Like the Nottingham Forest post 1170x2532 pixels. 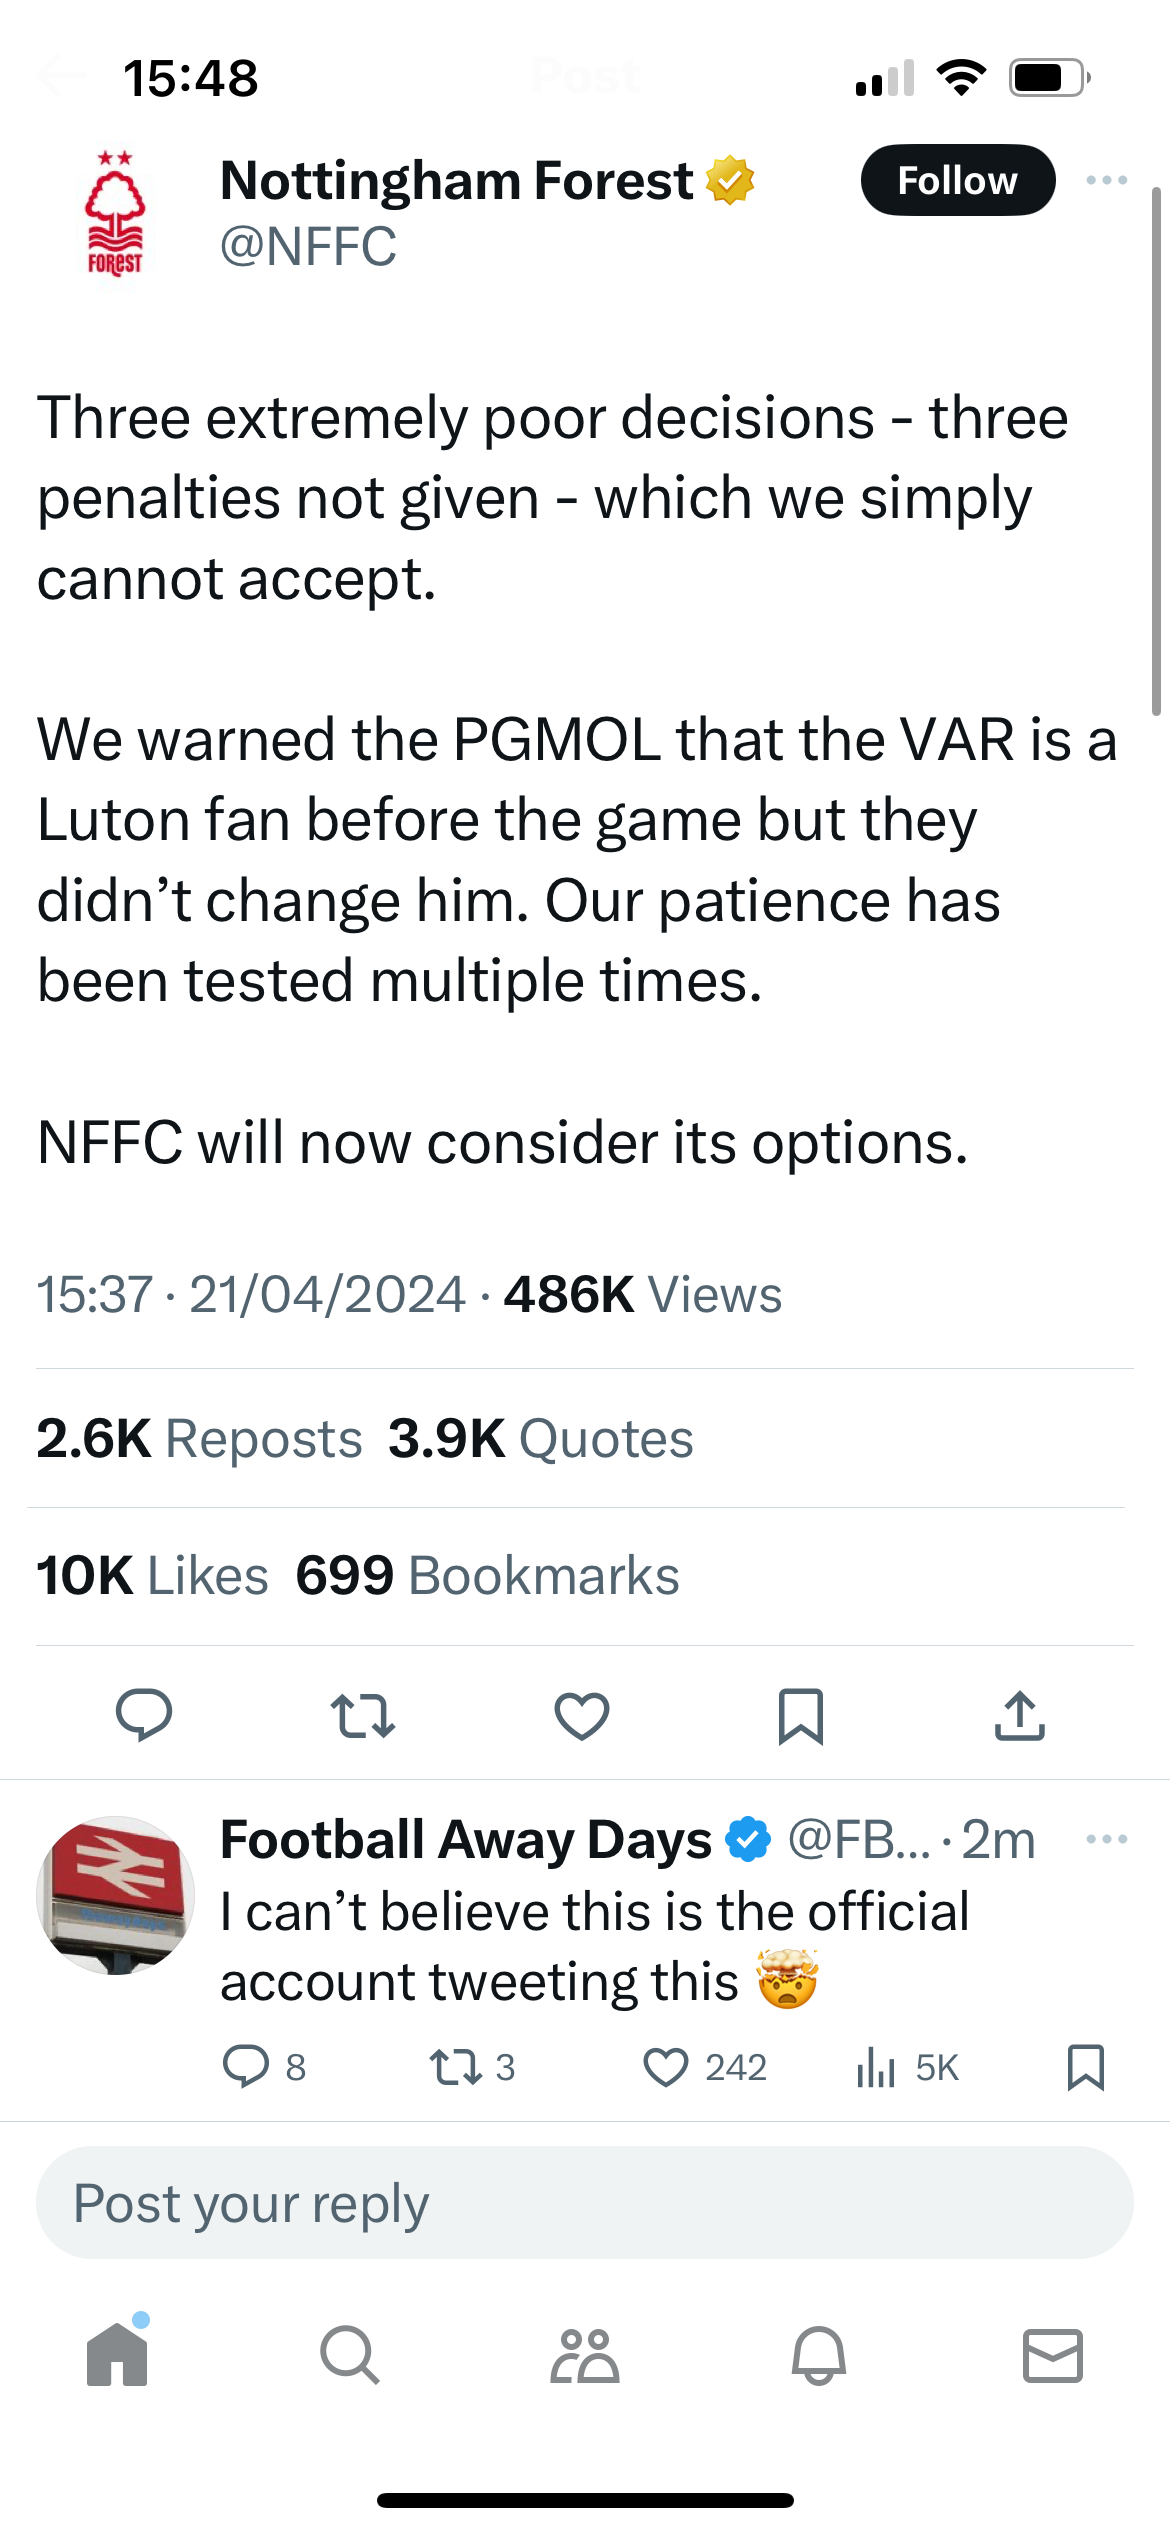582,1715
